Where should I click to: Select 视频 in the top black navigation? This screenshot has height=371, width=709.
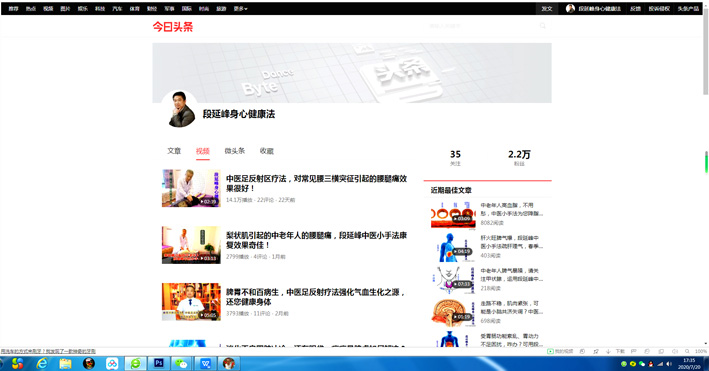48,9
